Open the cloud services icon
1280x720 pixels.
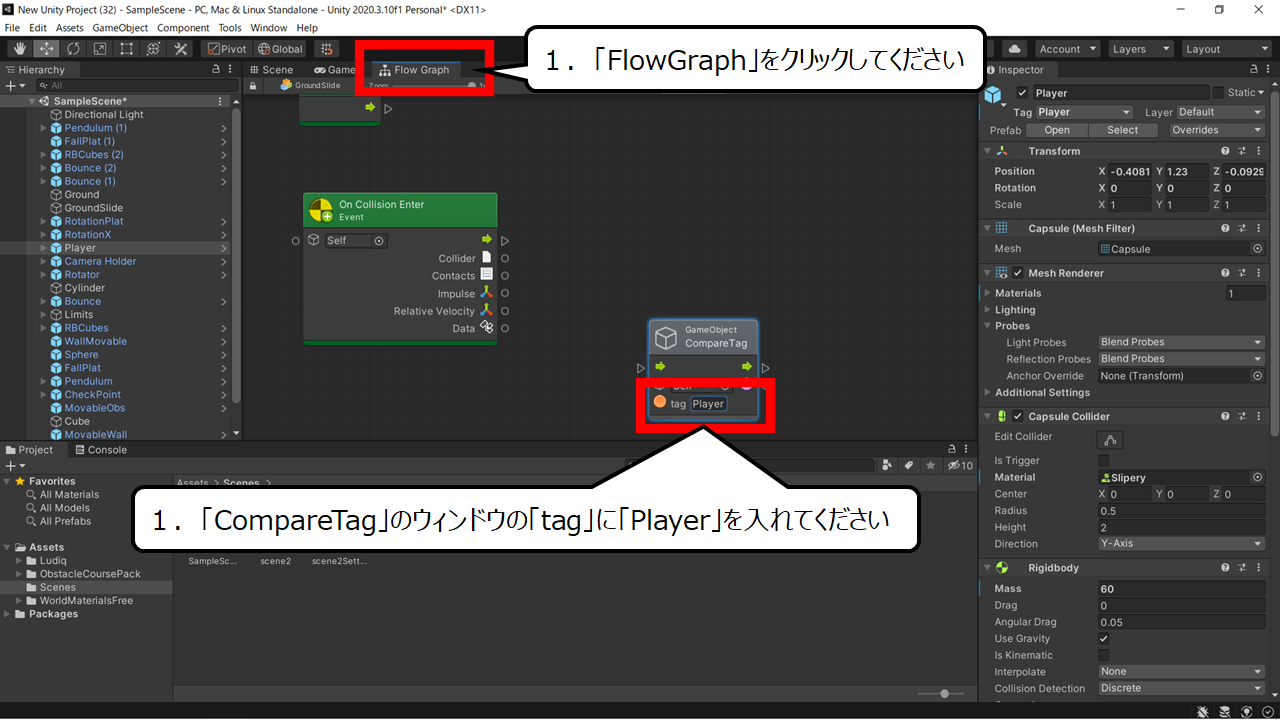[x=1014, y=49]
